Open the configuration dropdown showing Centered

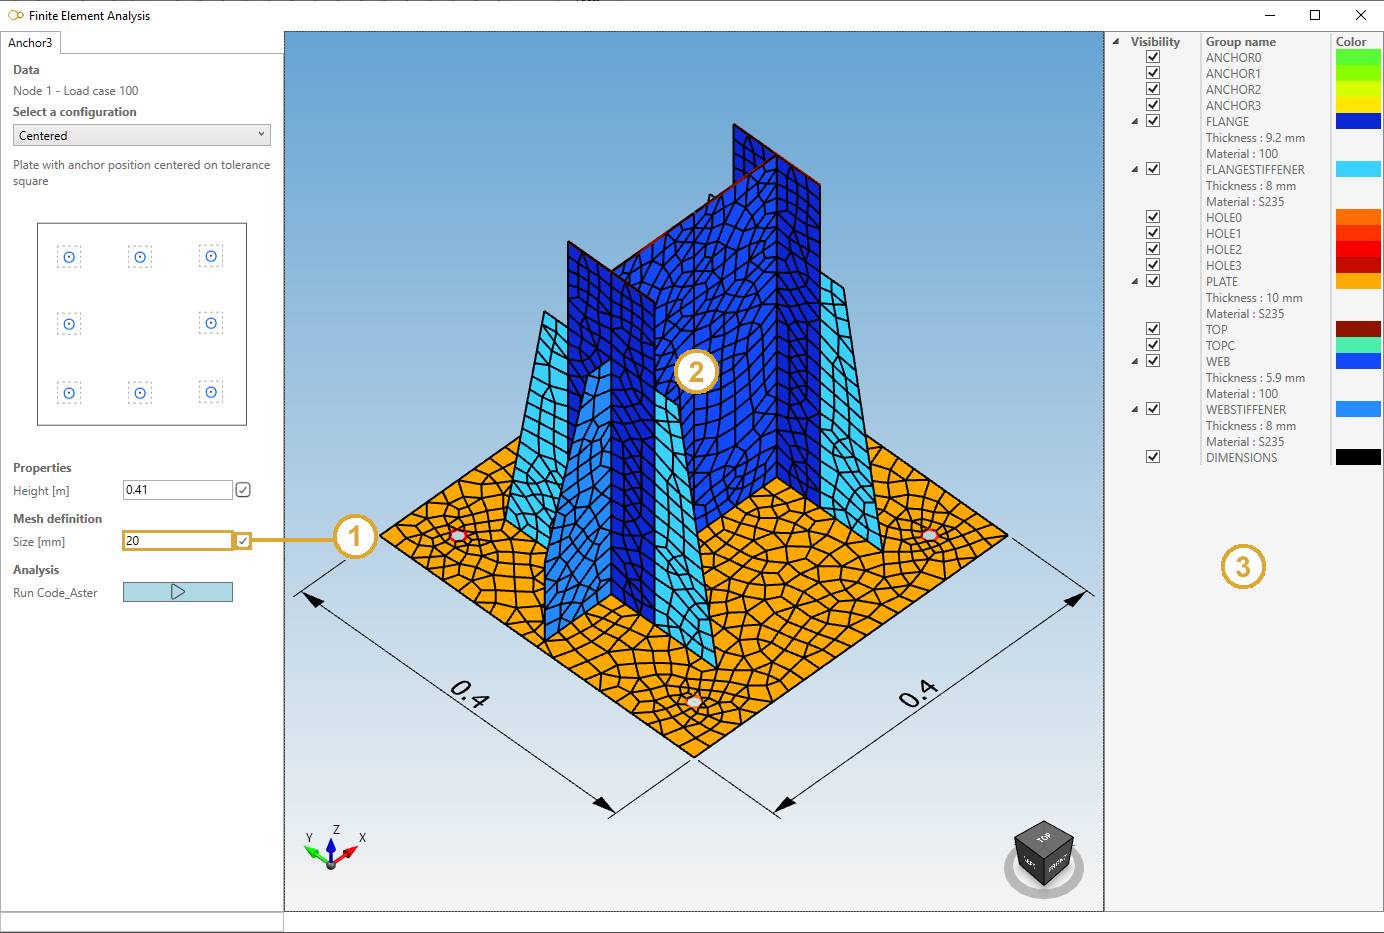(142, 135)
